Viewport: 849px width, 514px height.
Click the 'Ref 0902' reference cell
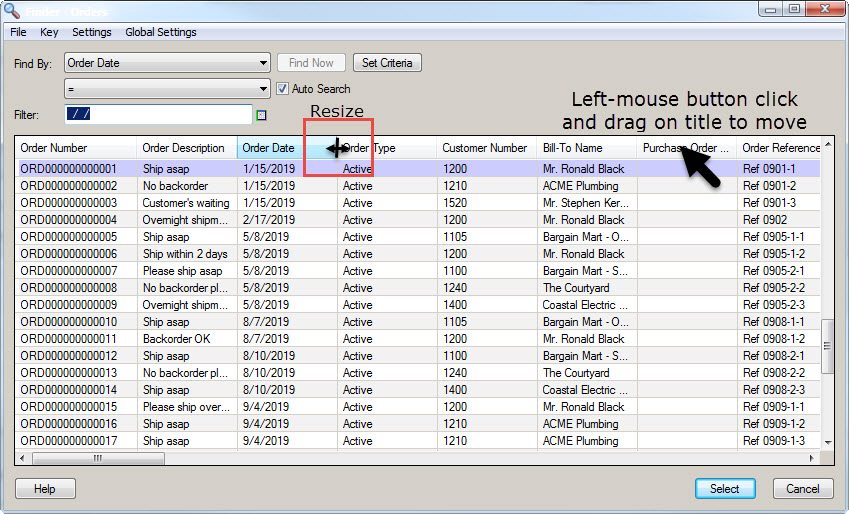pos(779,220)
